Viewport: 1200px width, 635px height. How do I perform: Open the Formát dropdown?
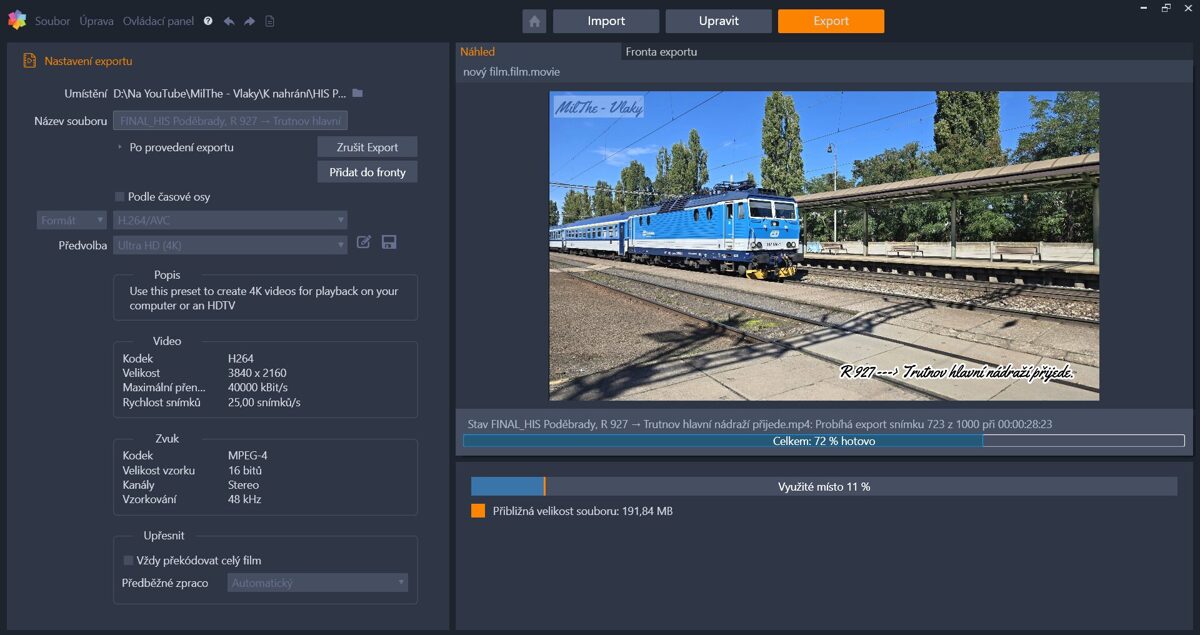tap(70, 219)
